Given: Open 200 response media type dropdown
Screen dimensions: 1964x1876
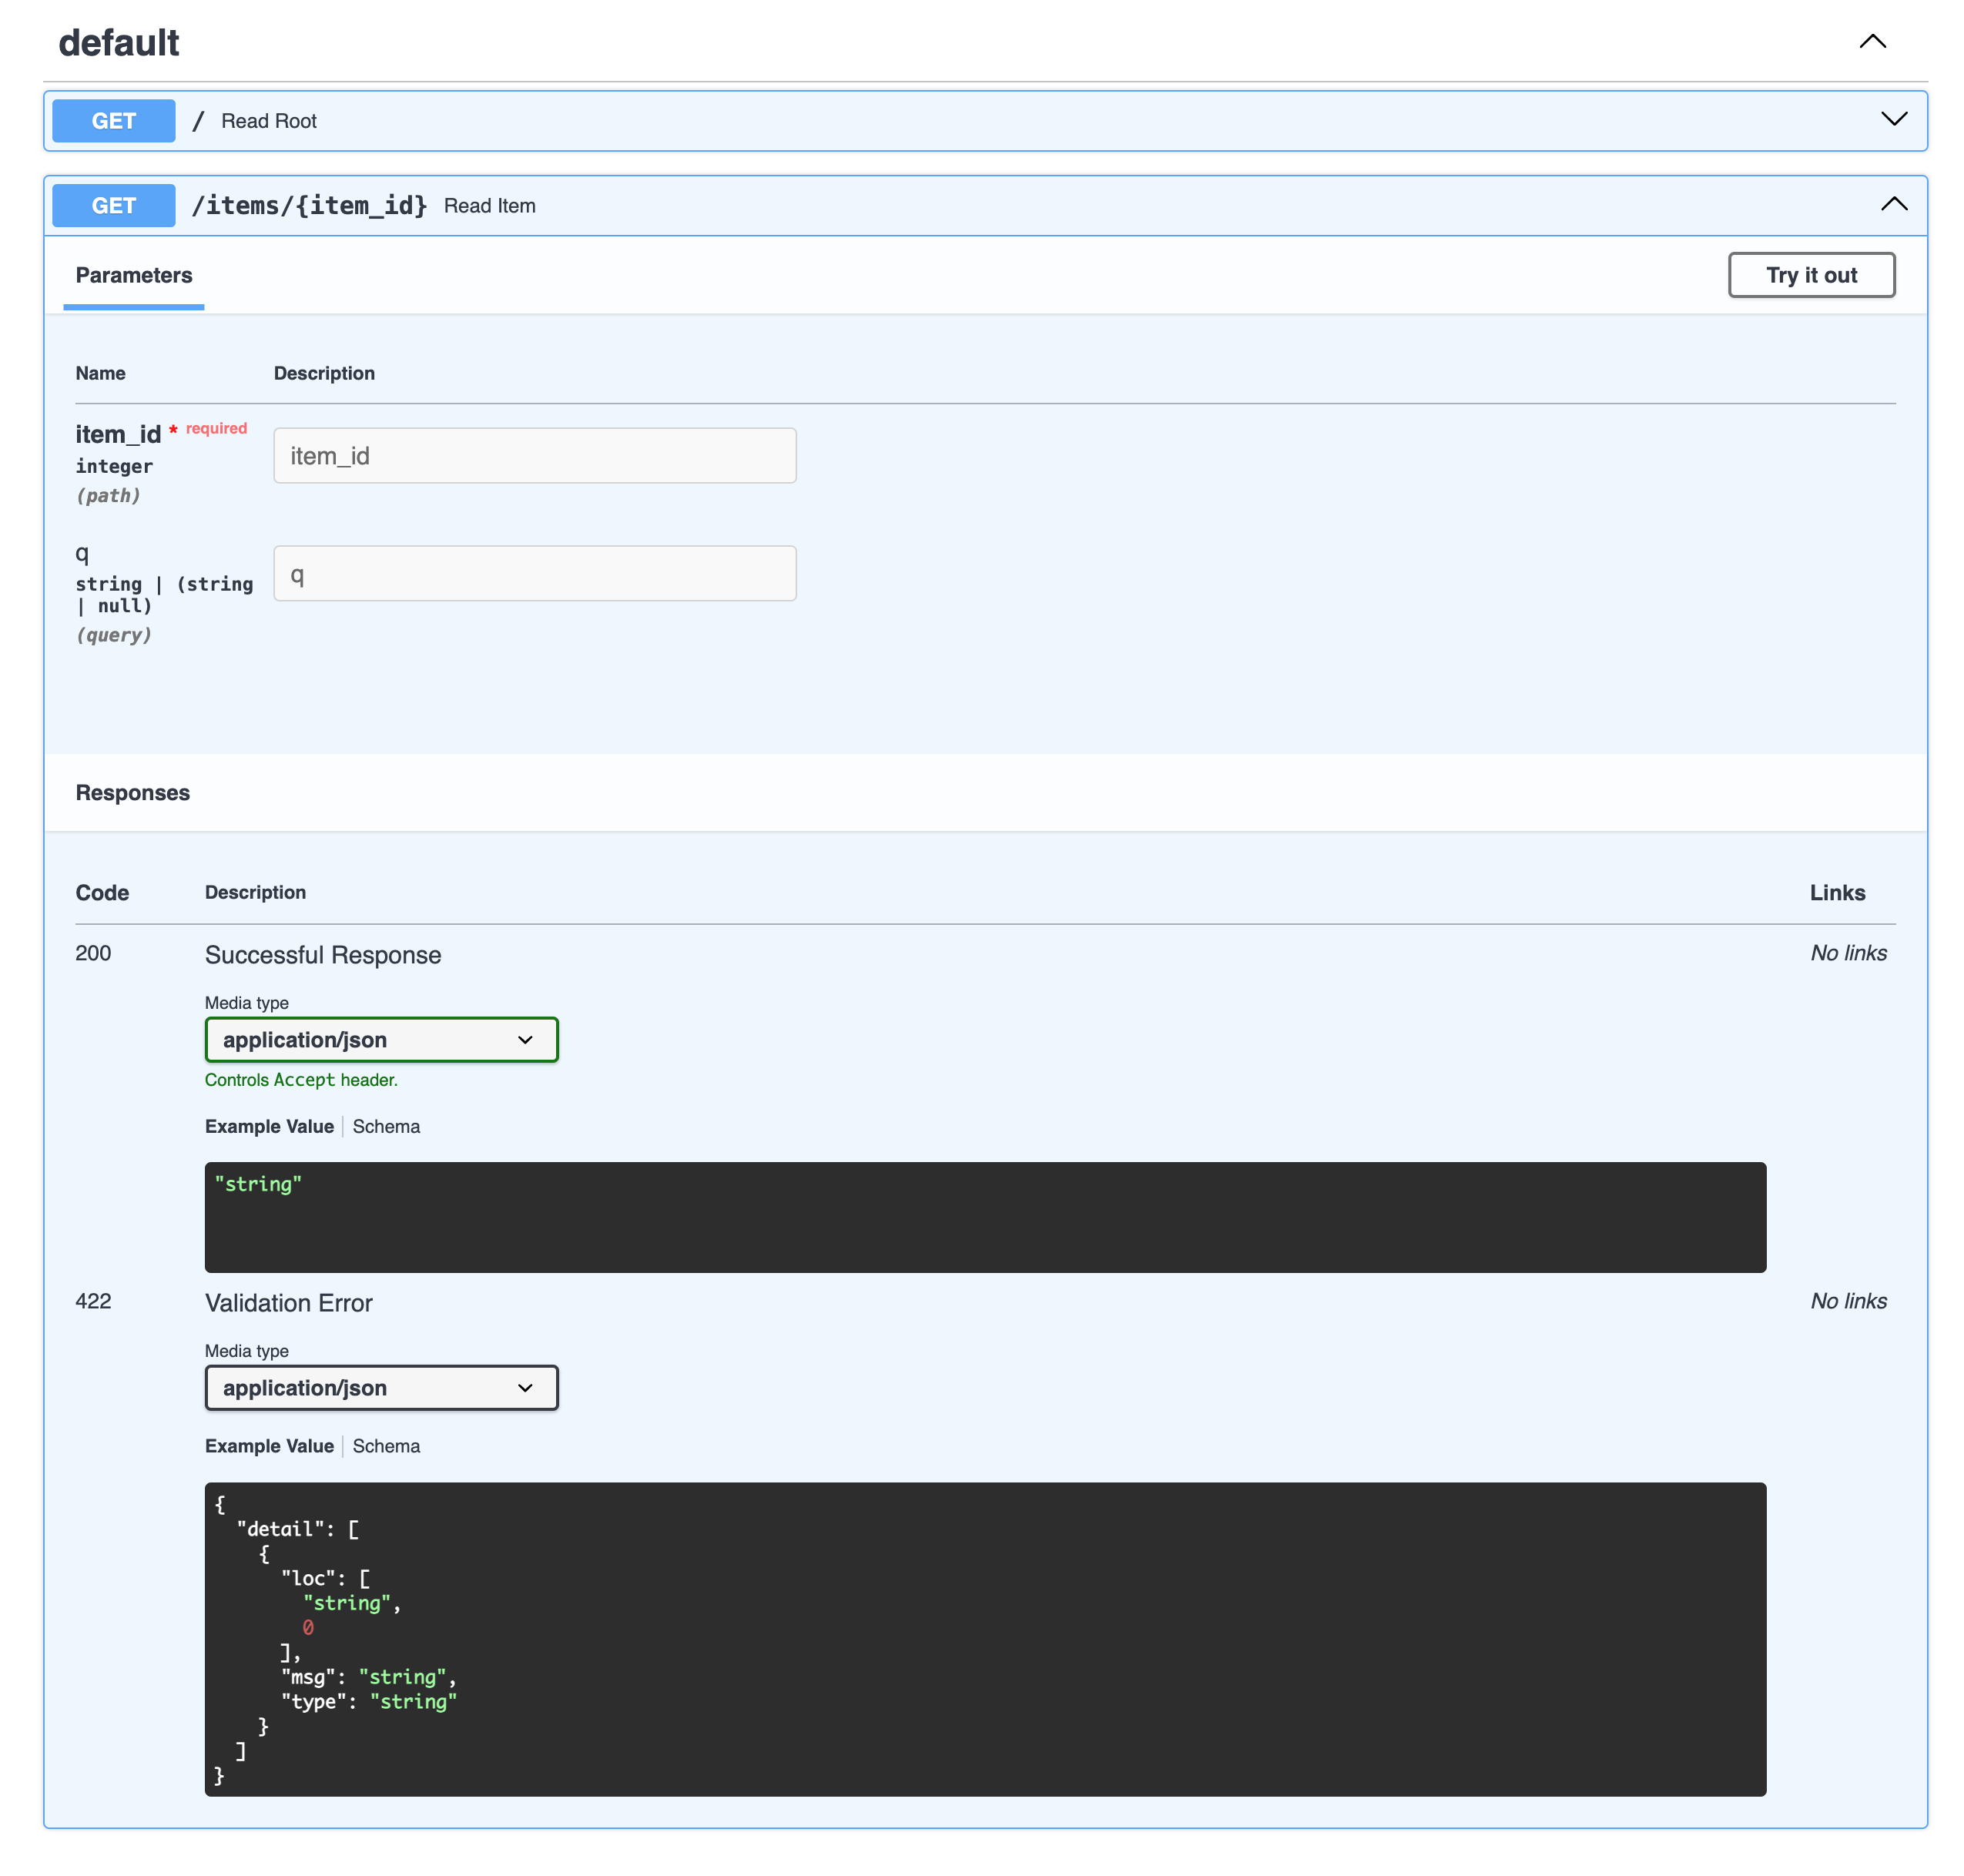Looking at the screenshot, I should [381, 1040].
